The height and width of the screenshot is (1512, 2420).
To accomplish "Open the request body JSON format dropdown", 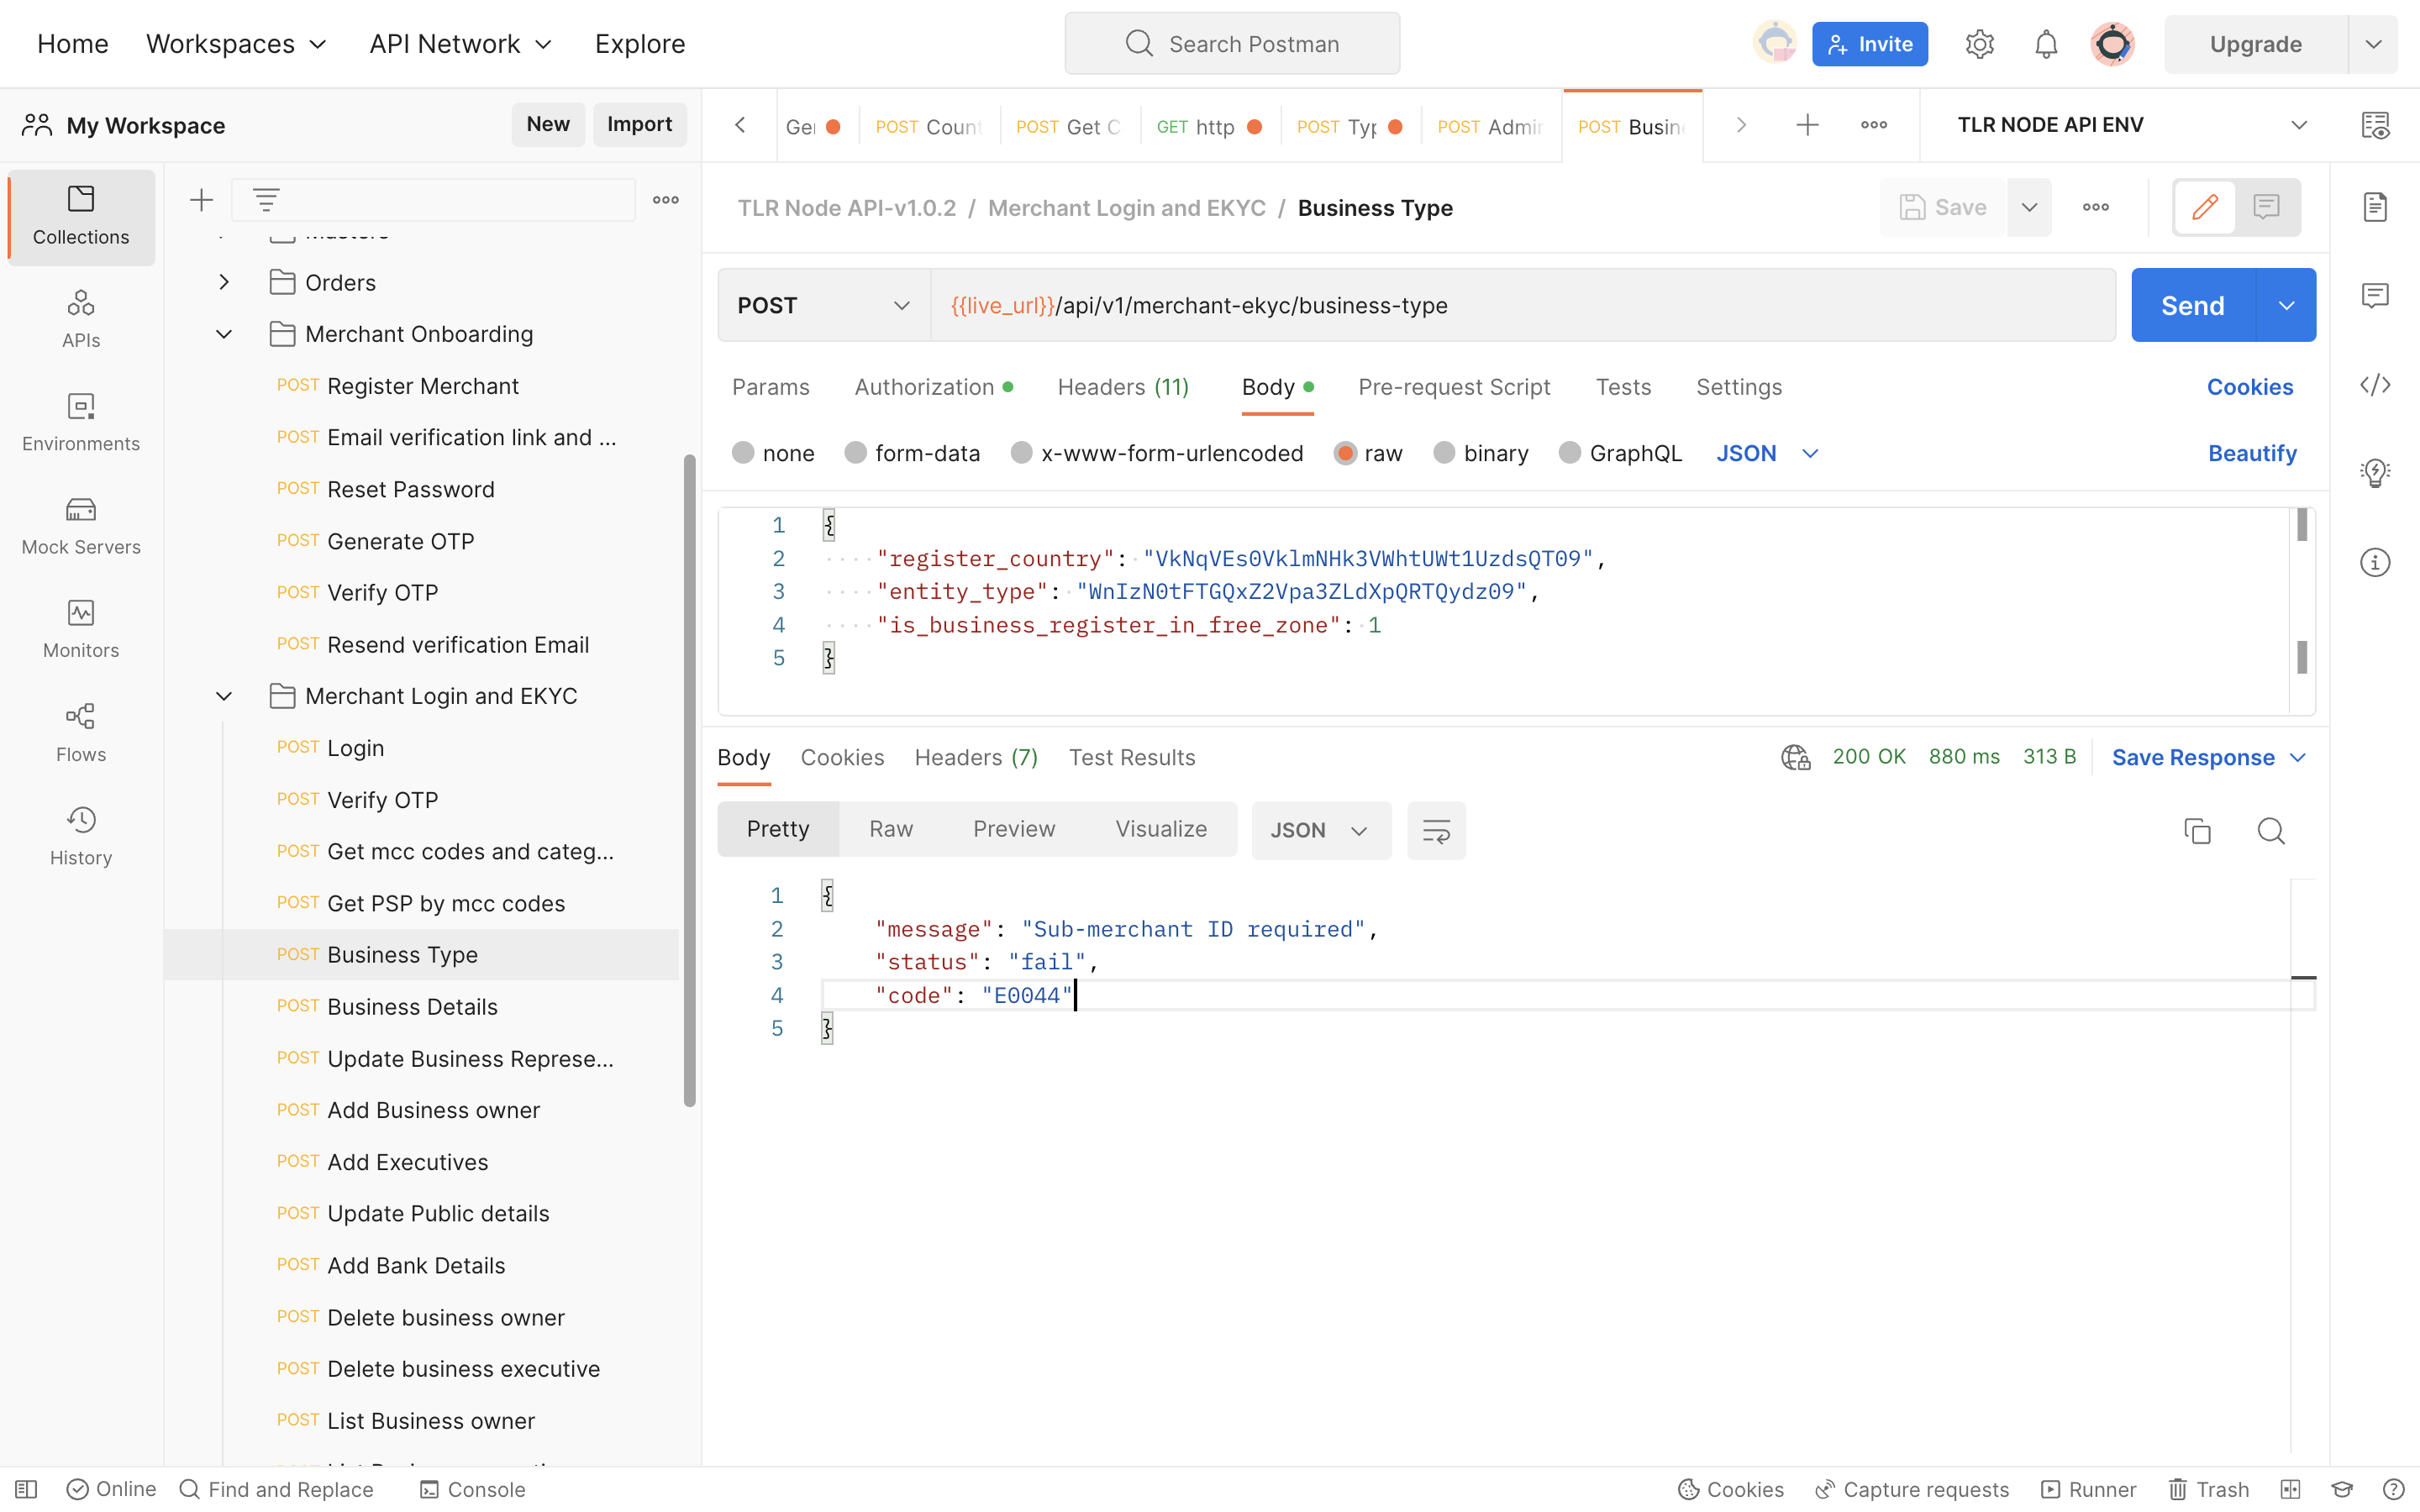I will click(x=1767, y=453).
